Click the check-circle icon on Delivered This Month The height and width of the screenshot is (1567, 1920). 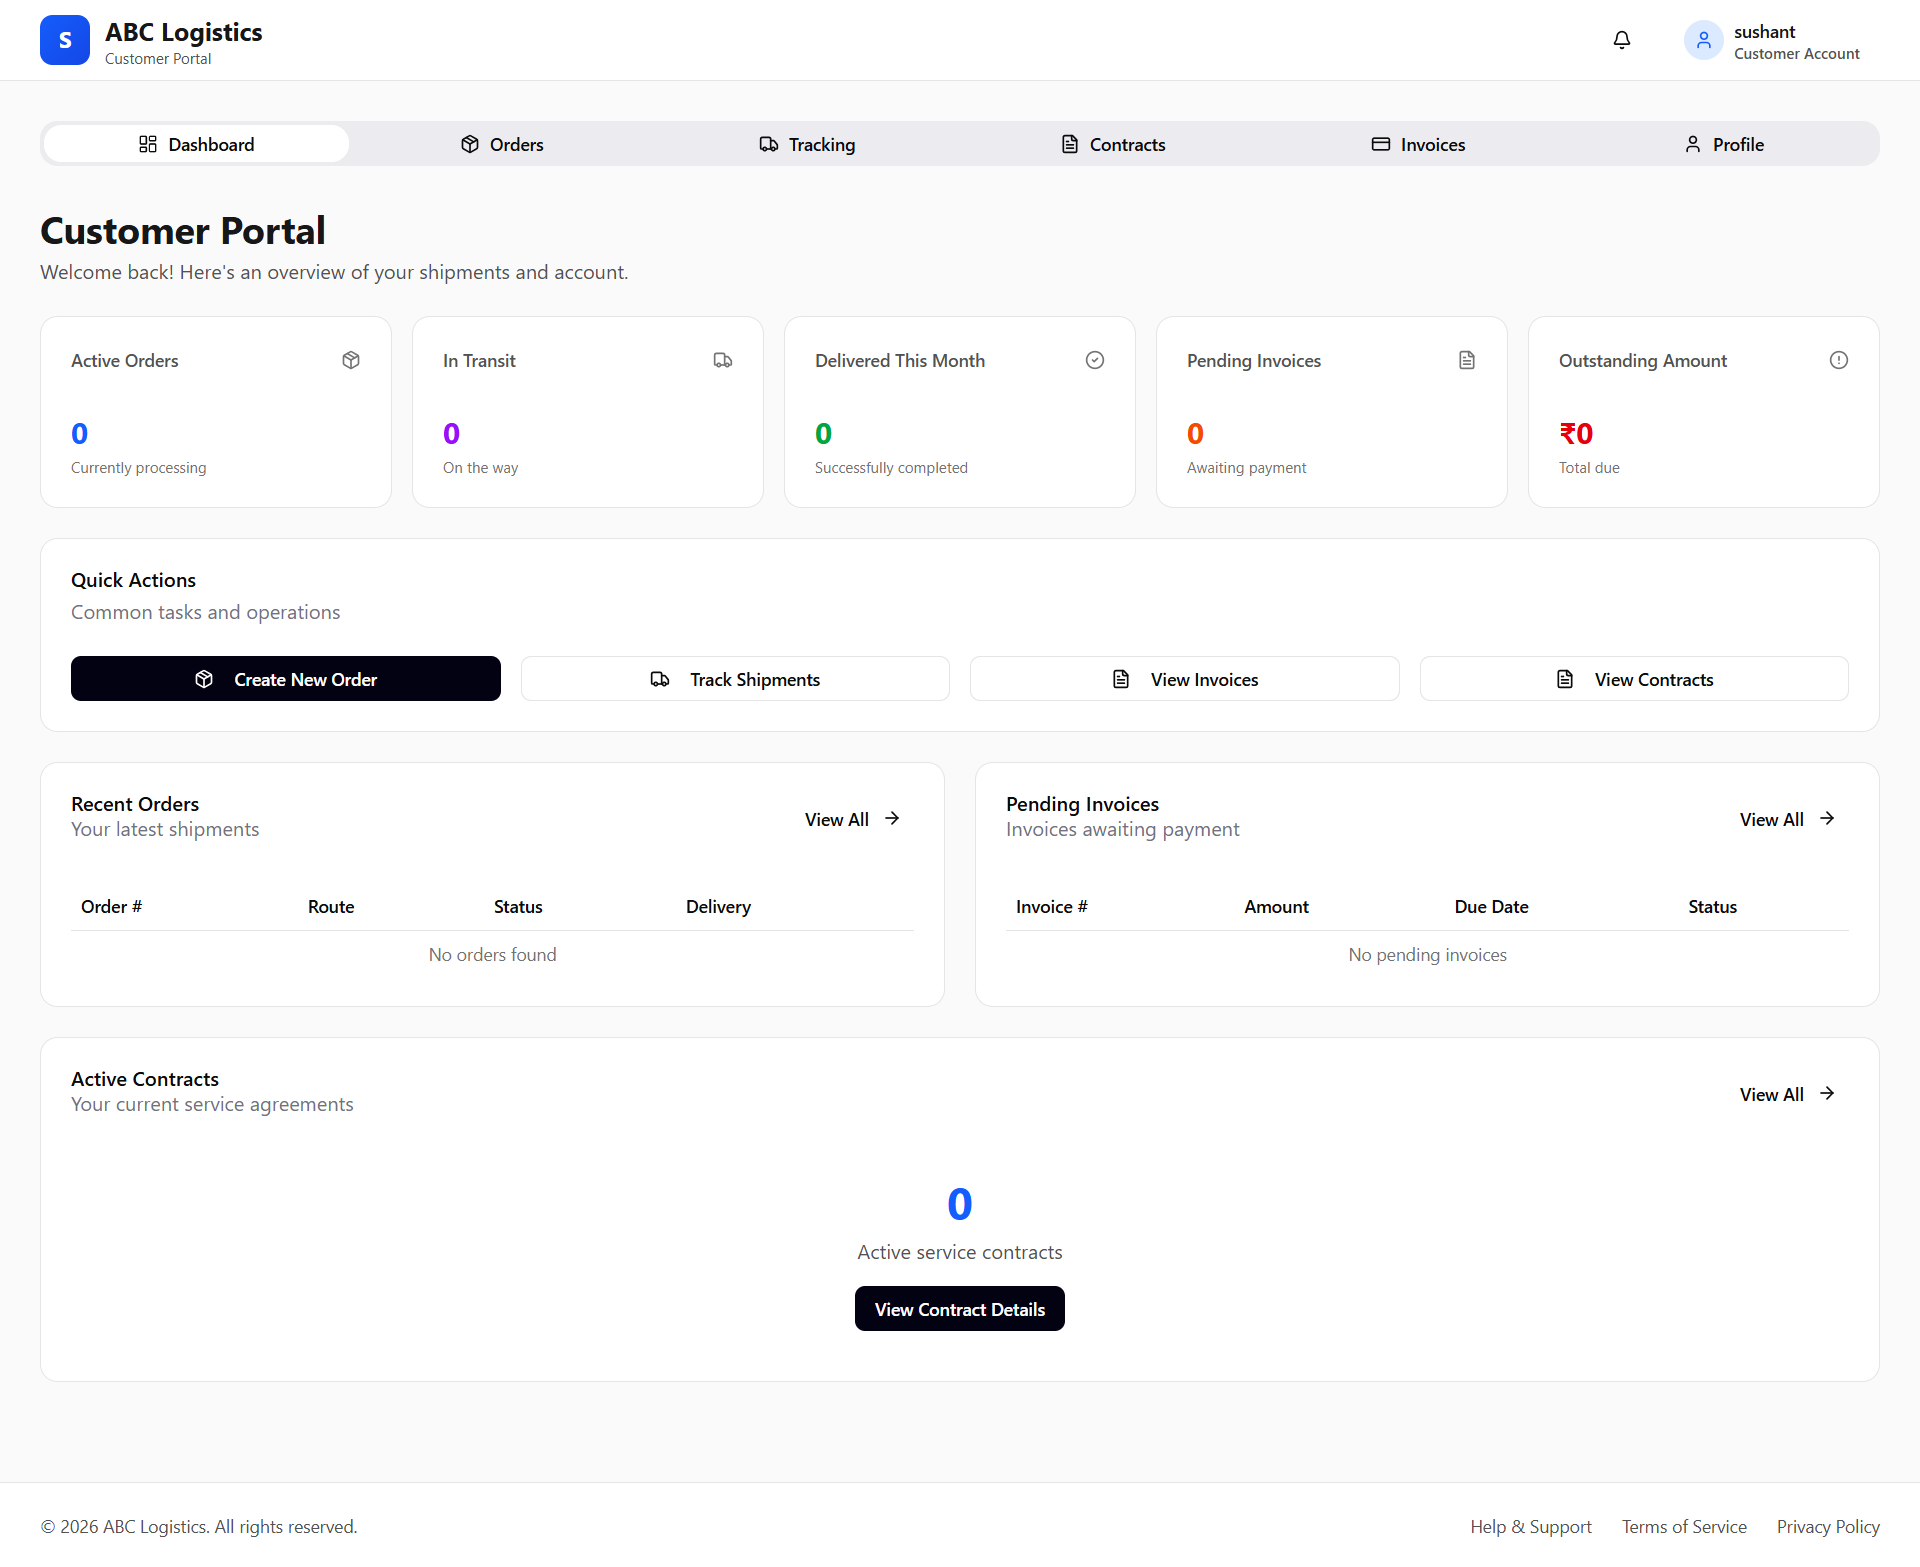(1095, 360)
